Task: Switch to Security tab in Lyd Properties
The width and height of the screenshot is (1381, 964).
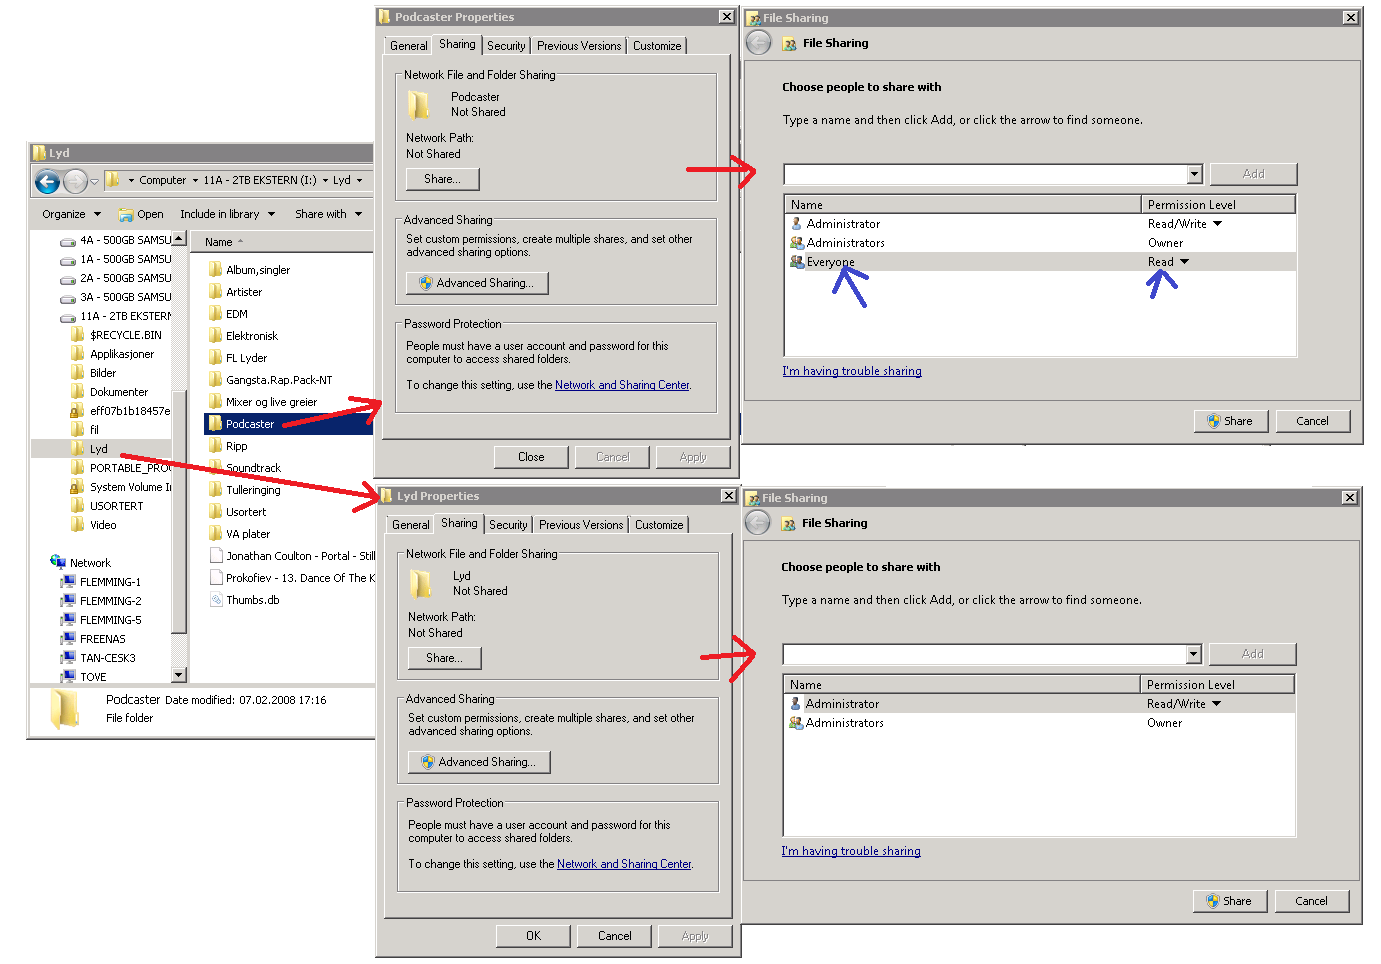Action: (508, 525)
